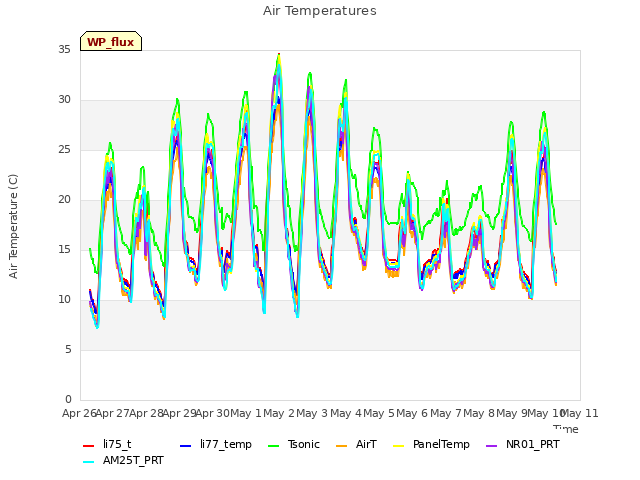Click the 10 y-axis tick label
640x480 pixels.
point(64,300)
